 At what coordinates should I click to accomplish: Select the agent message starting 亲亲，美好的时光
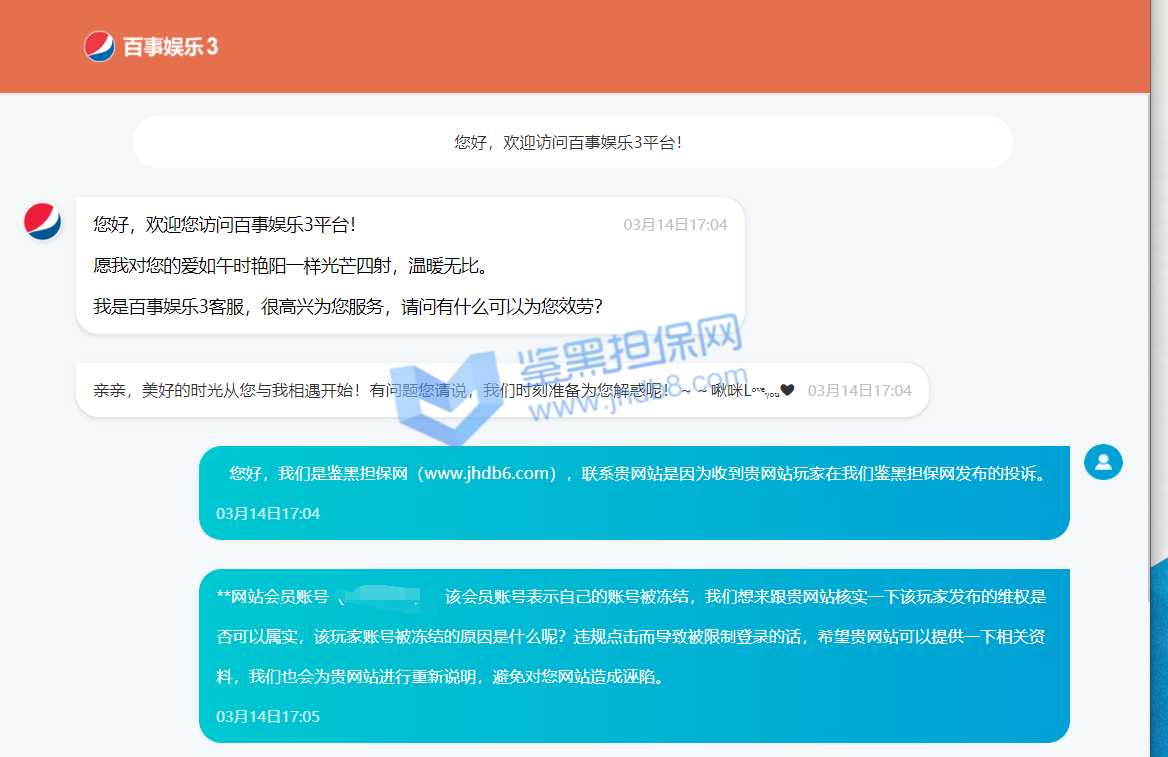click(380, 390)
